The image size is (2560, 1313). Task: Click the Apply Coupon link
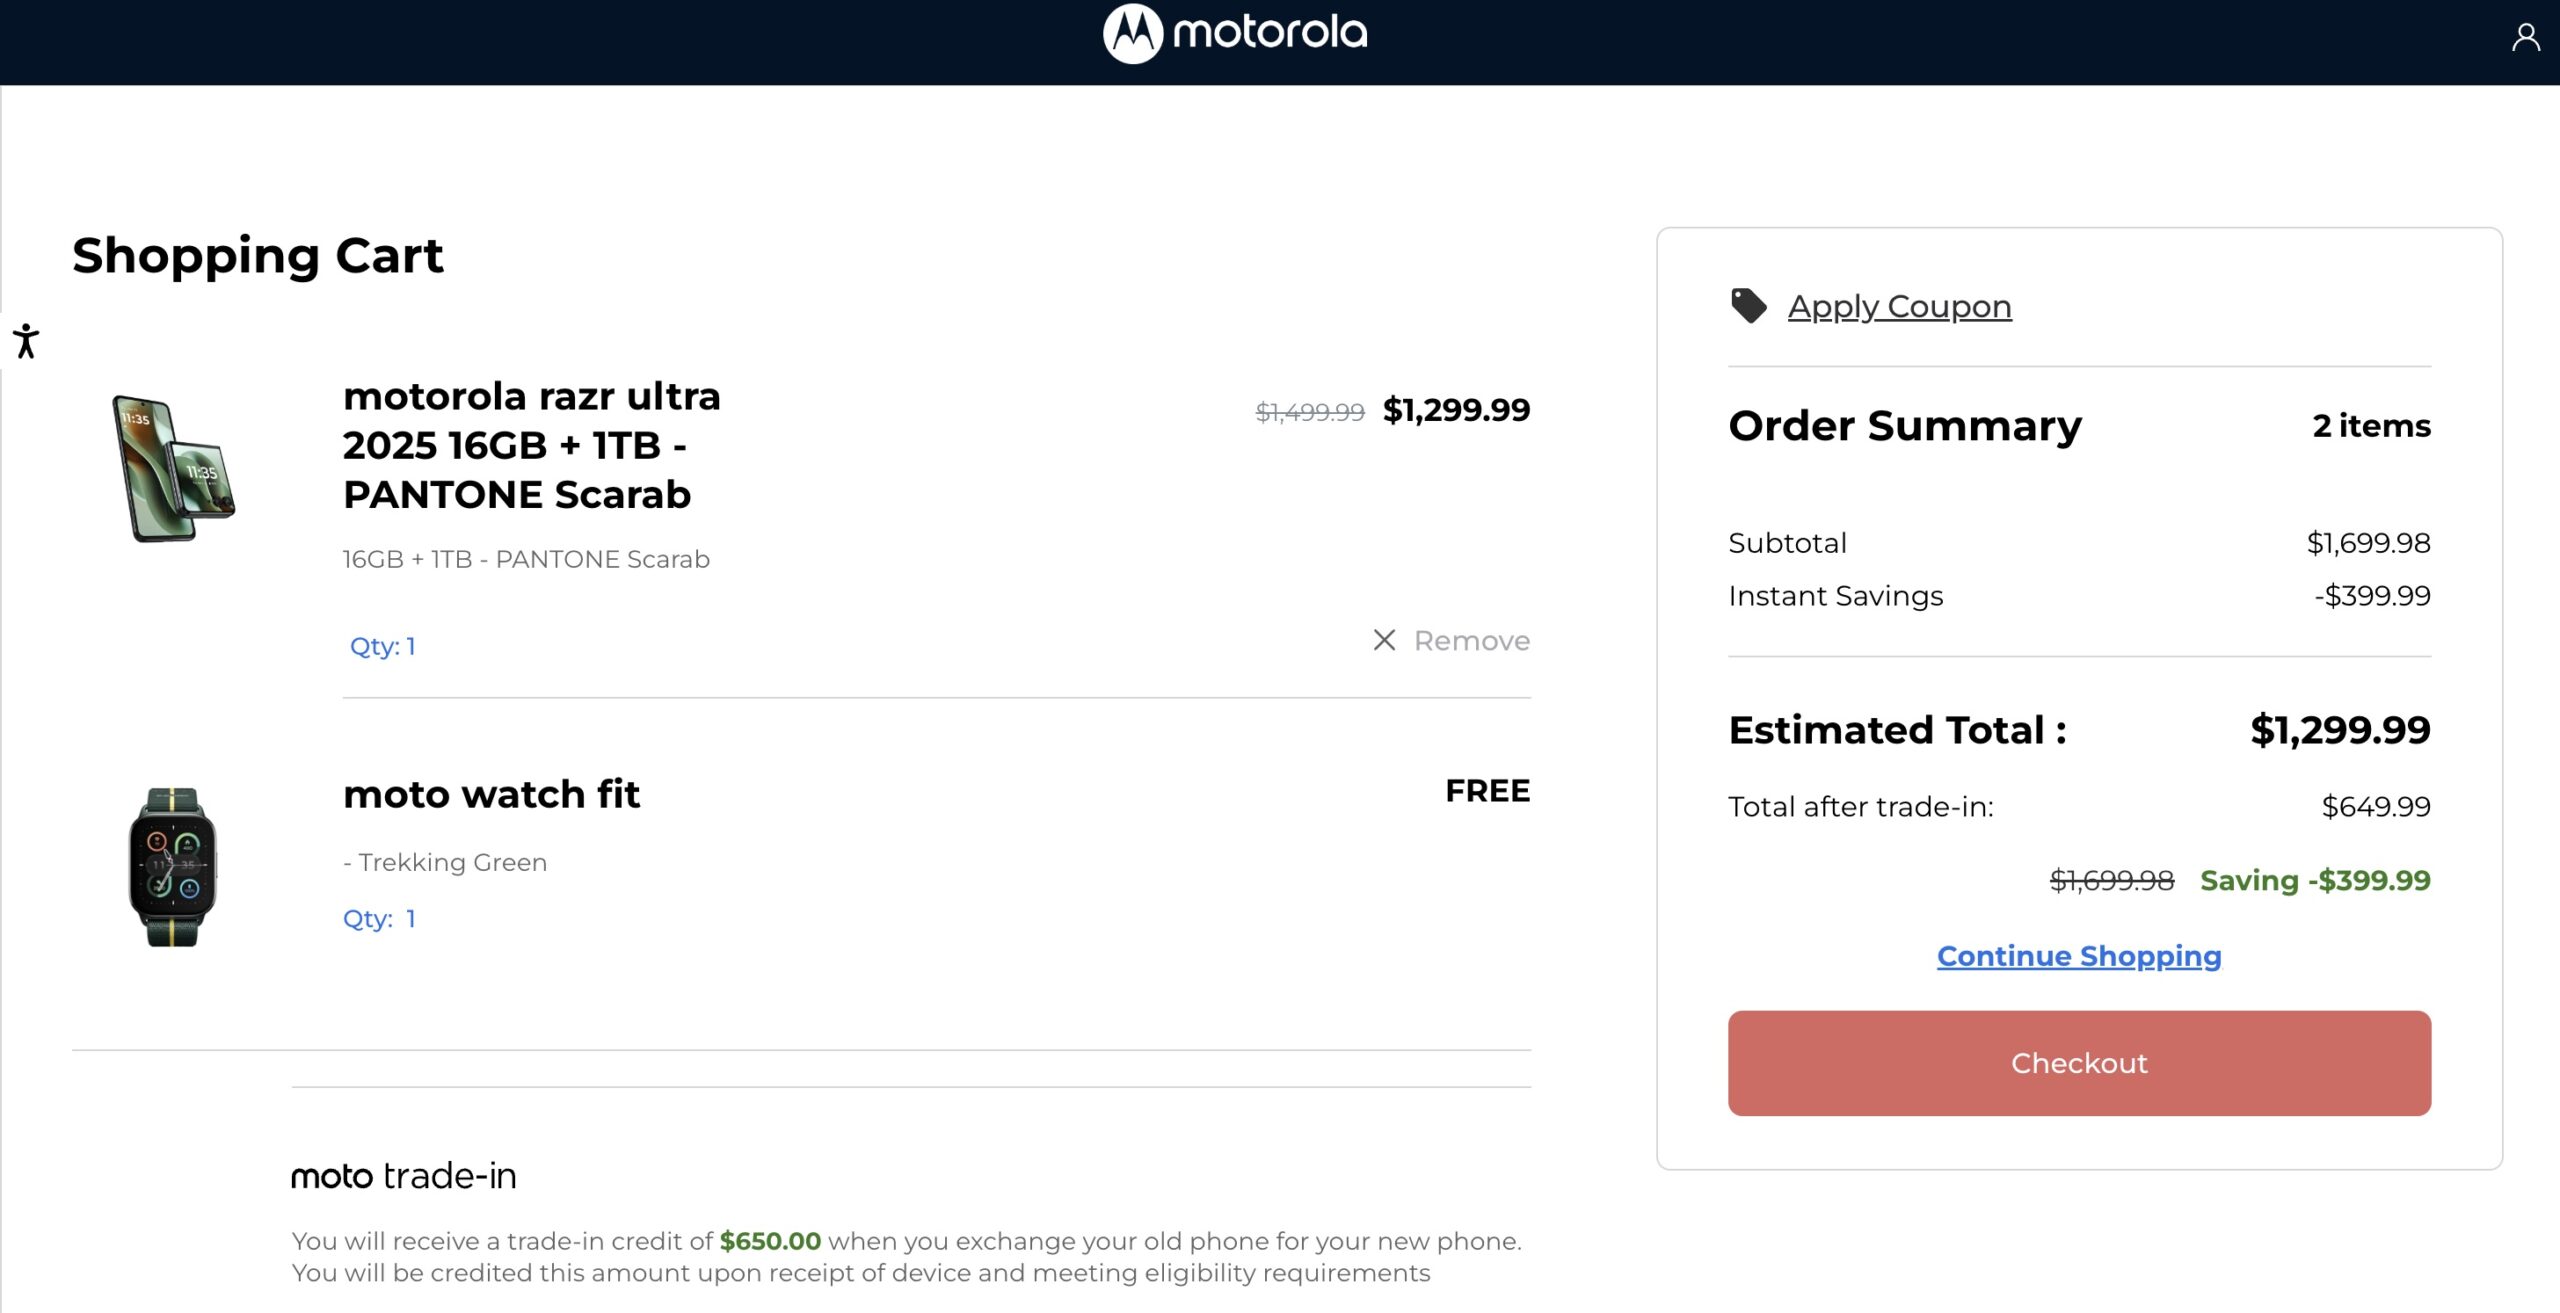pos(1899,306)
